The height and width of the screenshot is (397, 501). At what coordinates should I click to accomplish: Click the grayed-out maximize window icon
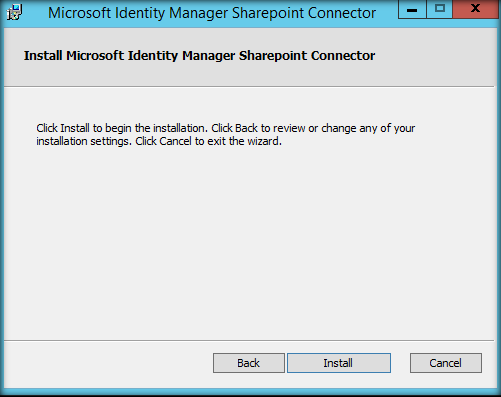click(x=440, y=9)
